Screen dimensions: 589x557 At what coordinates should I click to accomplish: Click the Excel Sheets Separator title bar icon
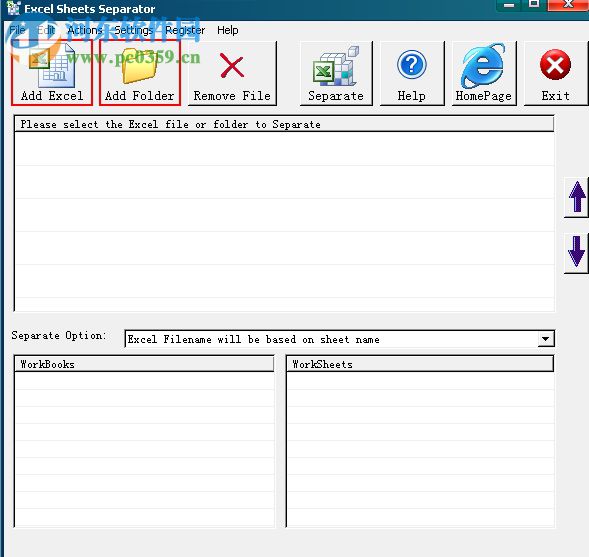tap(14, 8)
